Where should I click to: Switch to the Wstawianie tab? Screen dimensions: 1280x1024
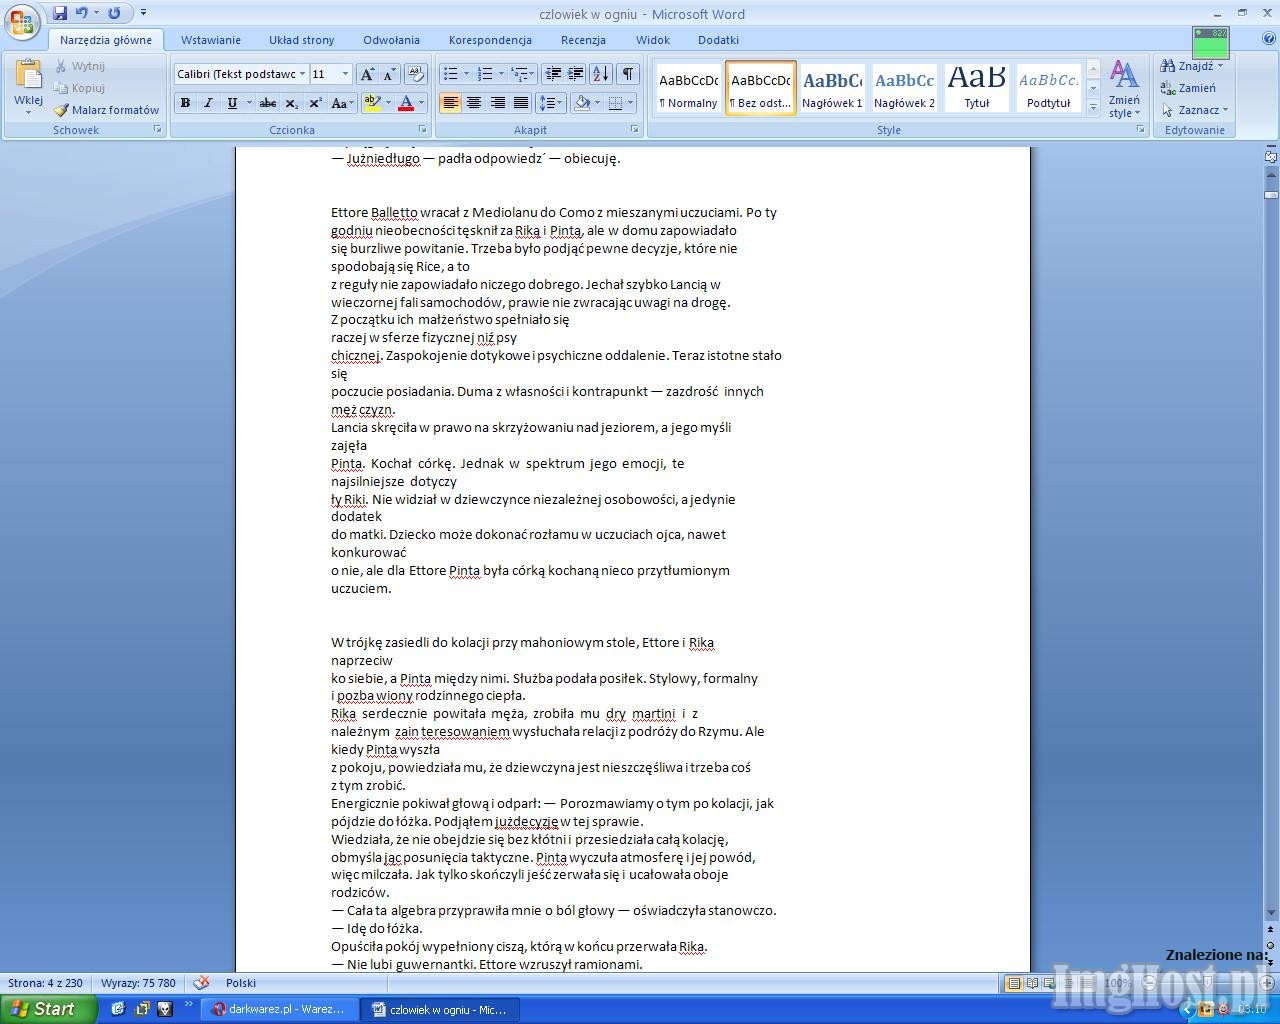pos(211,40)
